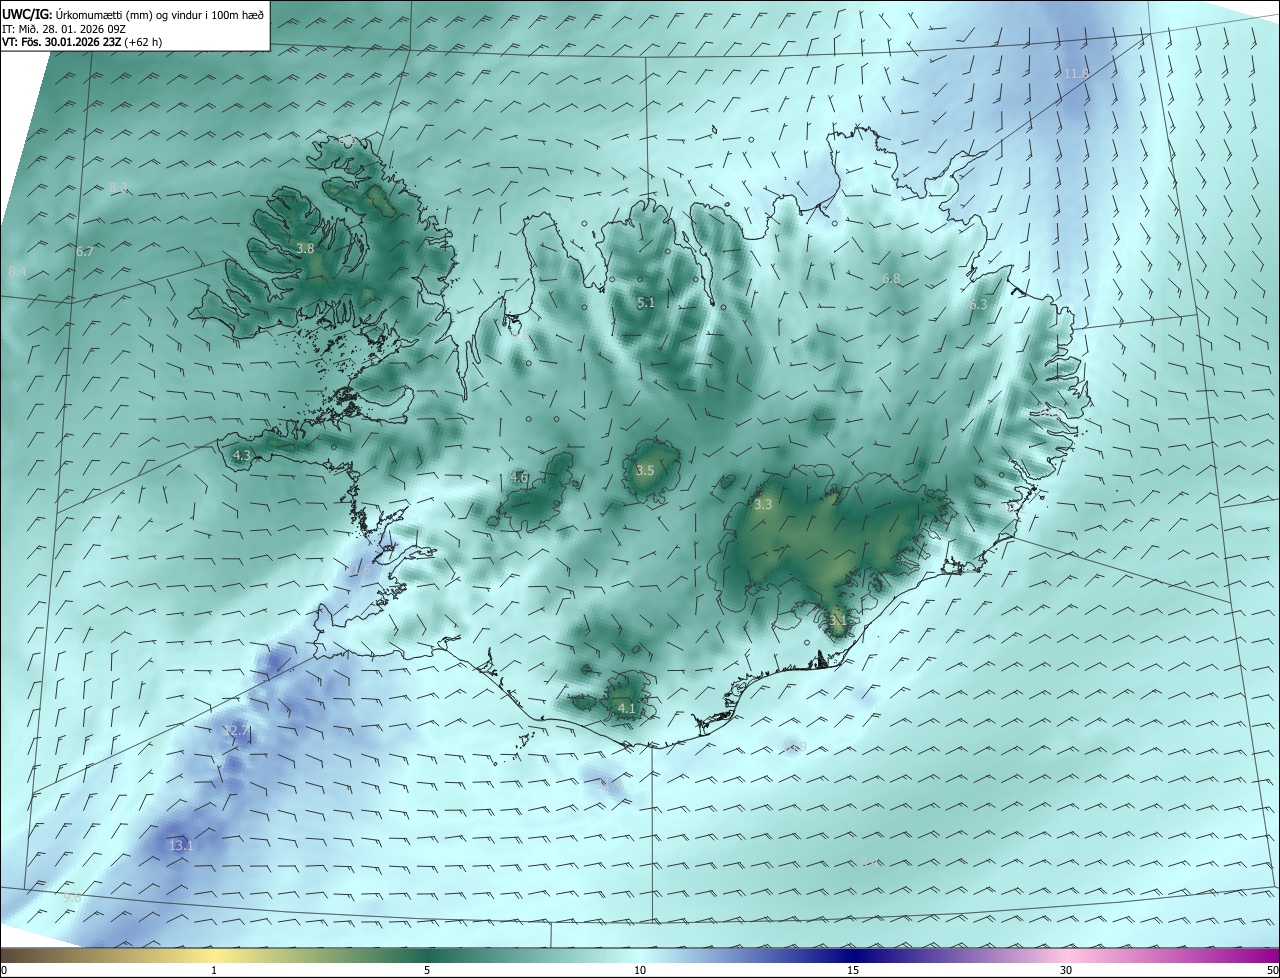This screenshot has height=978, width=1280.
Task: Click the valid time 'VT: Fös. 30.01.2026 23Z (+62 h)'
Action: [82, 42]
